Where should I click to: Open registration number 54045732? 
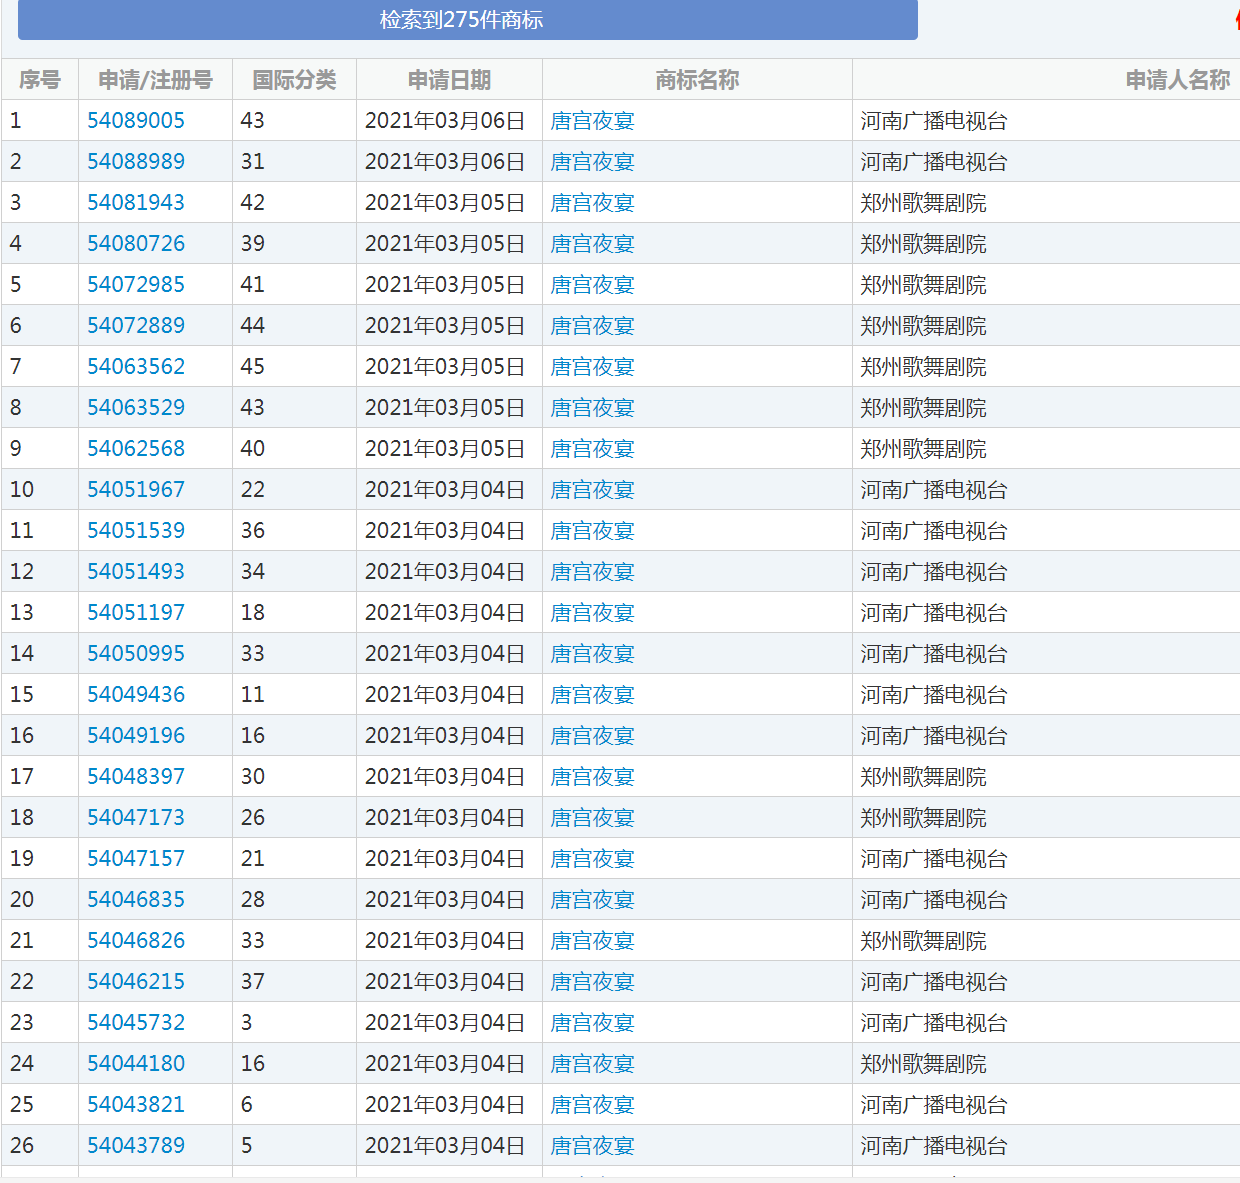pyautogui.click(x=136, y=1023)
